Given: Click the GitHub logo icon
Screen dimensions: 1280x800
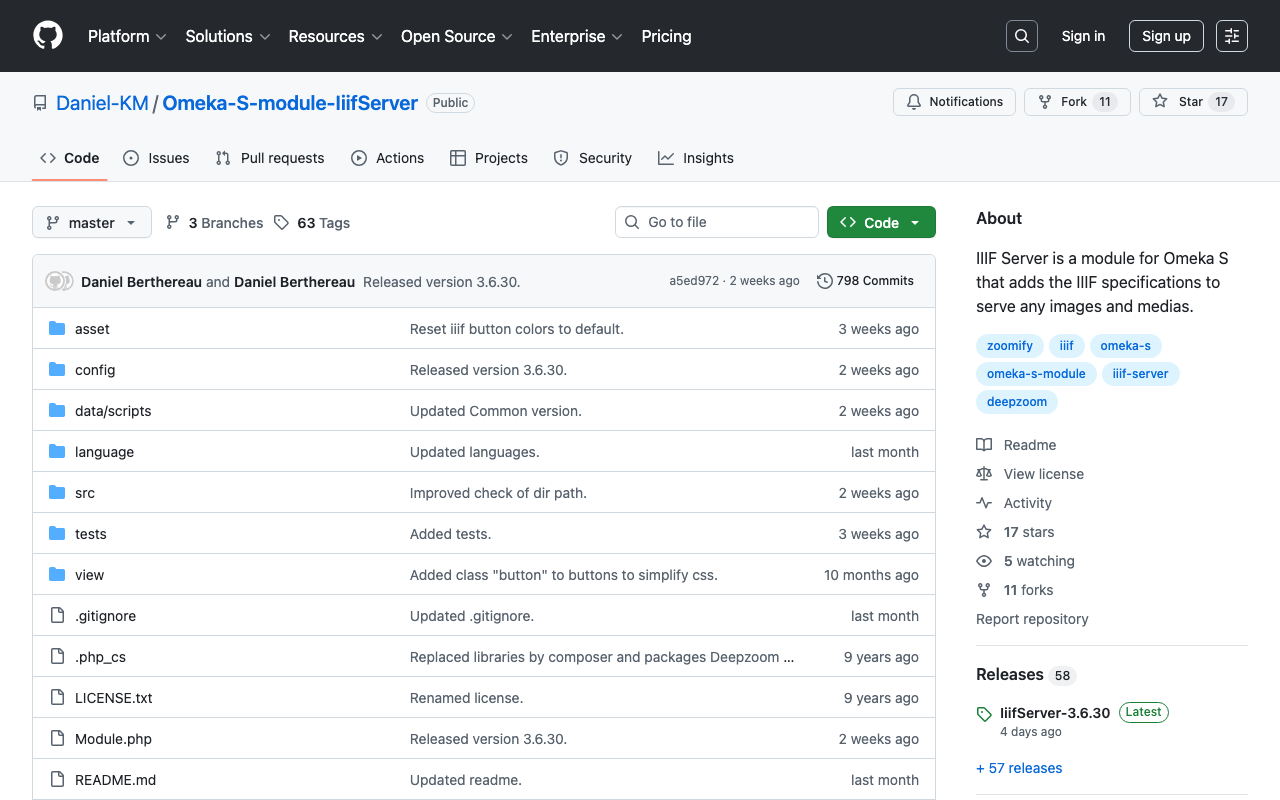Looking at the screenshot, I should coord(48,36).
